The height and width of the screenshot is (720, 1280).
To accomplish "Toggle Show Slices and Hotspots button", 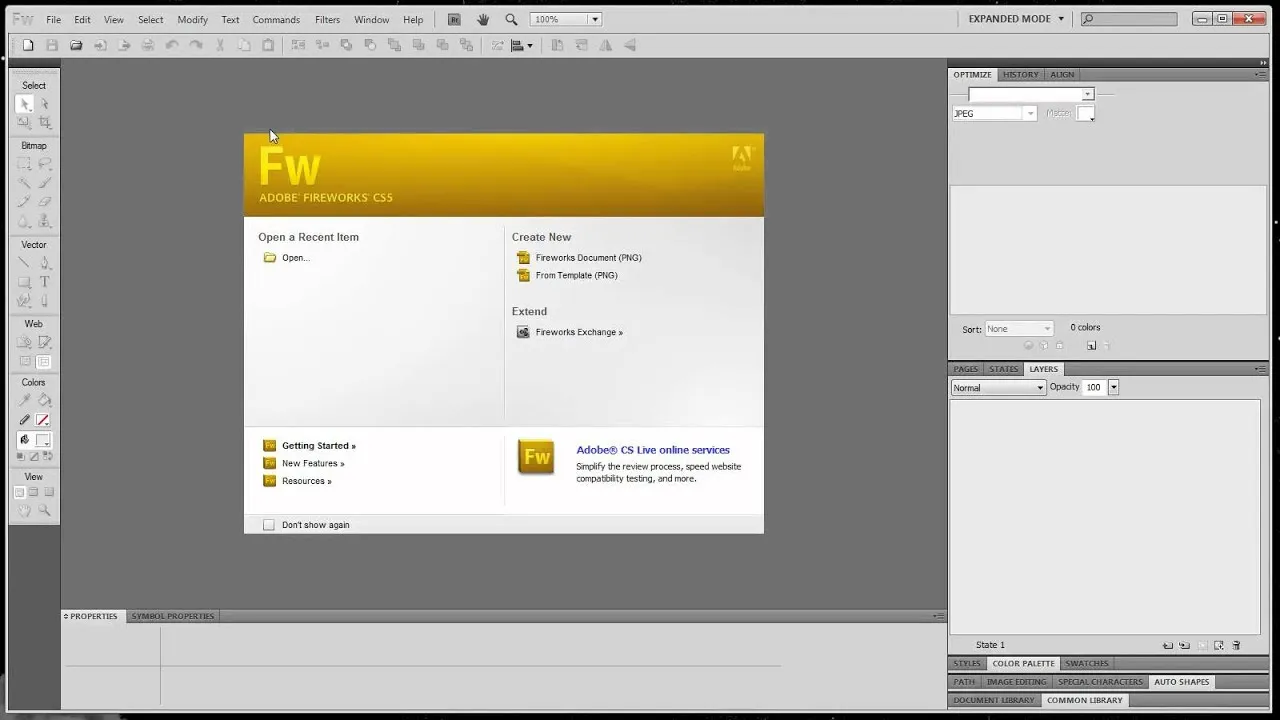I will point(44,361).
